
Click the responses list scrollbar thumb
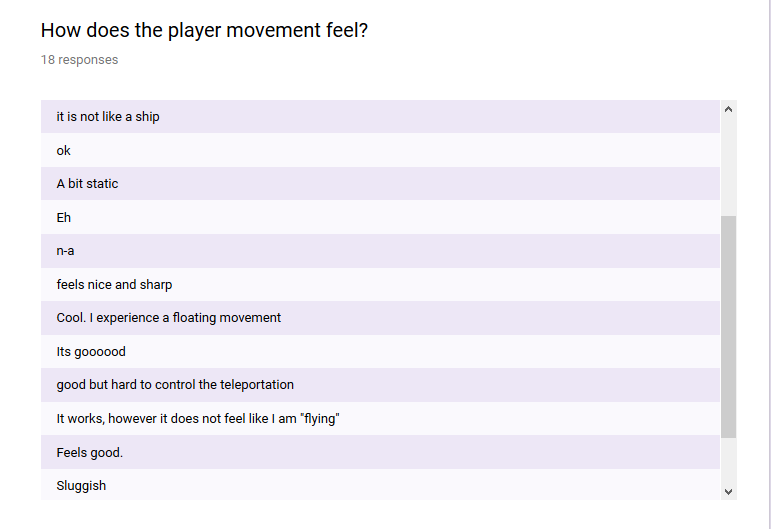(x=728, y=326)
